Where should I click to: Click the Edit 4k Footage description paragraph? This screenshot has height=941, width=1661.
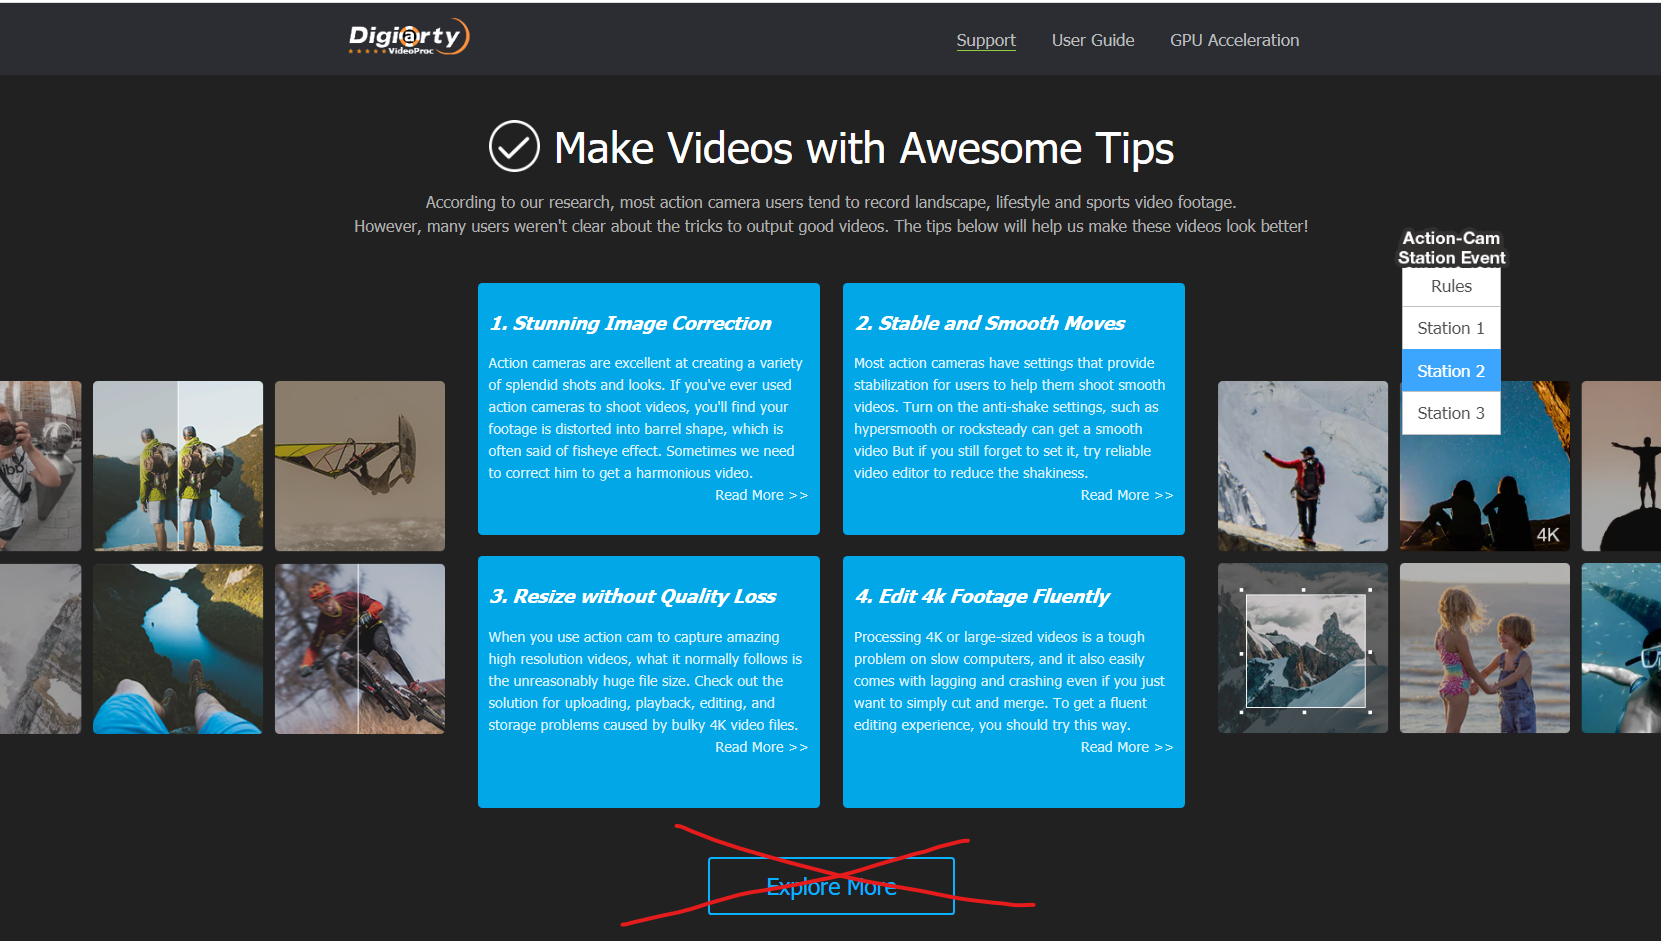click(x=1009, y=681)
